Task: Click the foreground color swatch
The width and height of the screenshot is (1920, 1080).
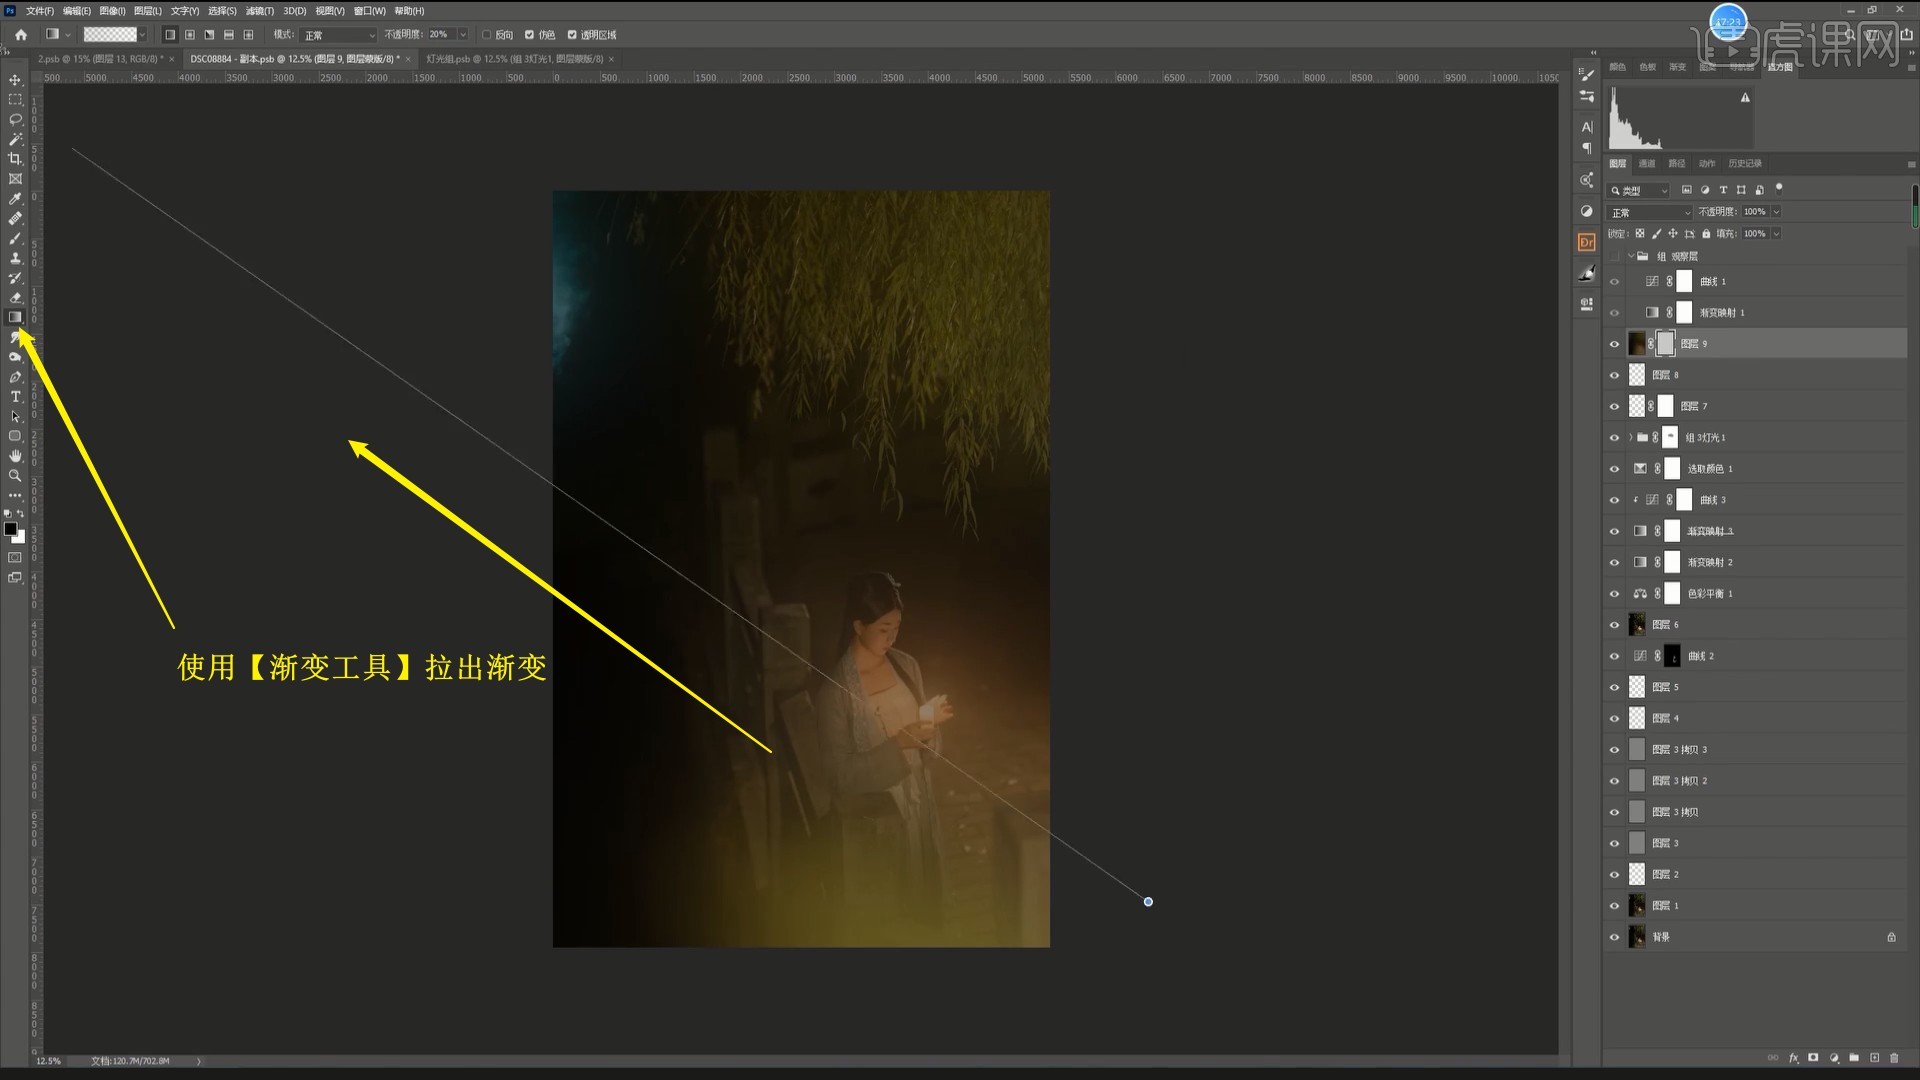Action: pos(10,529)
